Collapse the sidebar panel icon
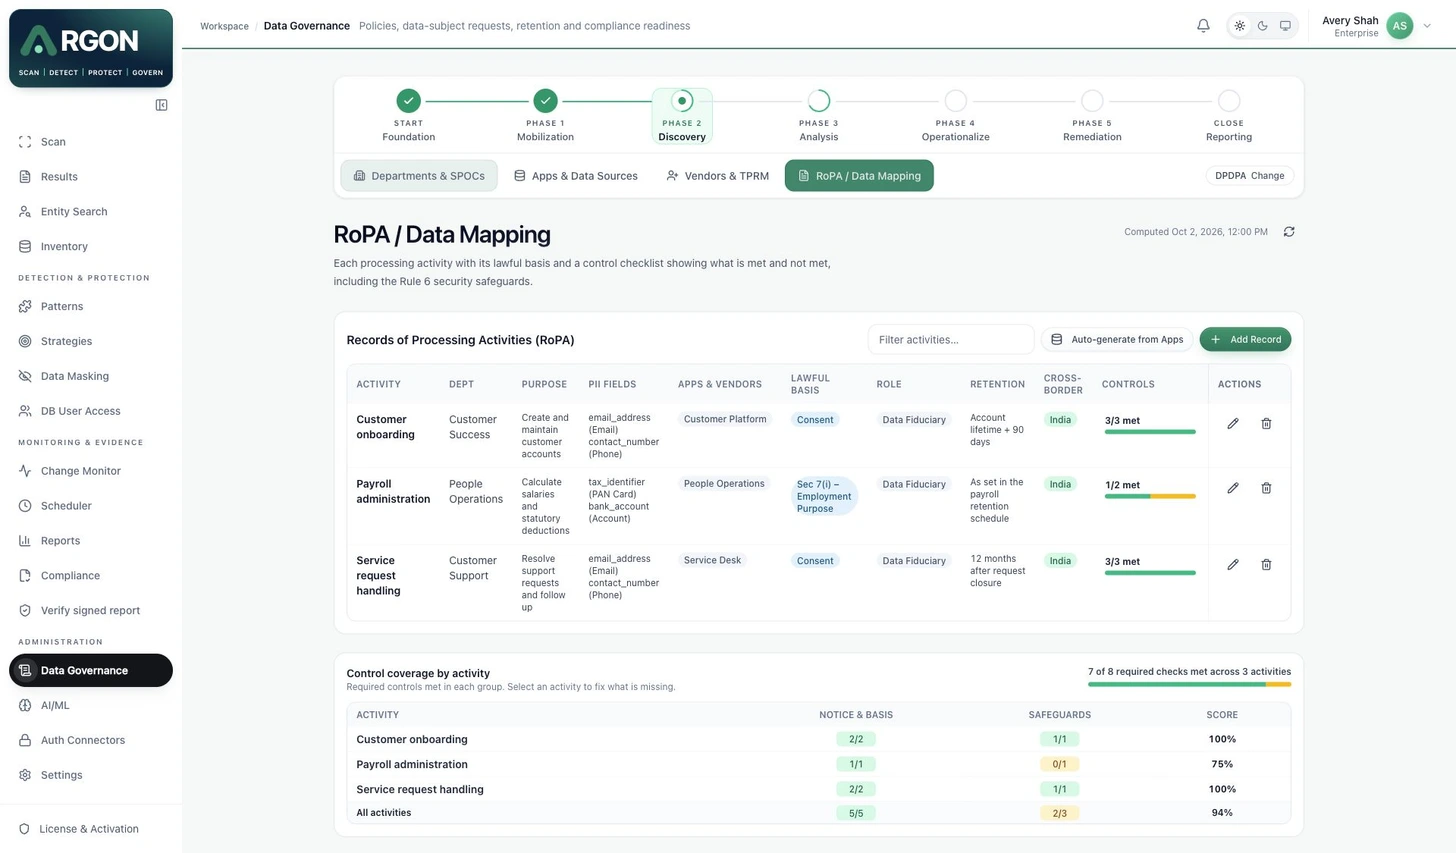 coord(161,105)
